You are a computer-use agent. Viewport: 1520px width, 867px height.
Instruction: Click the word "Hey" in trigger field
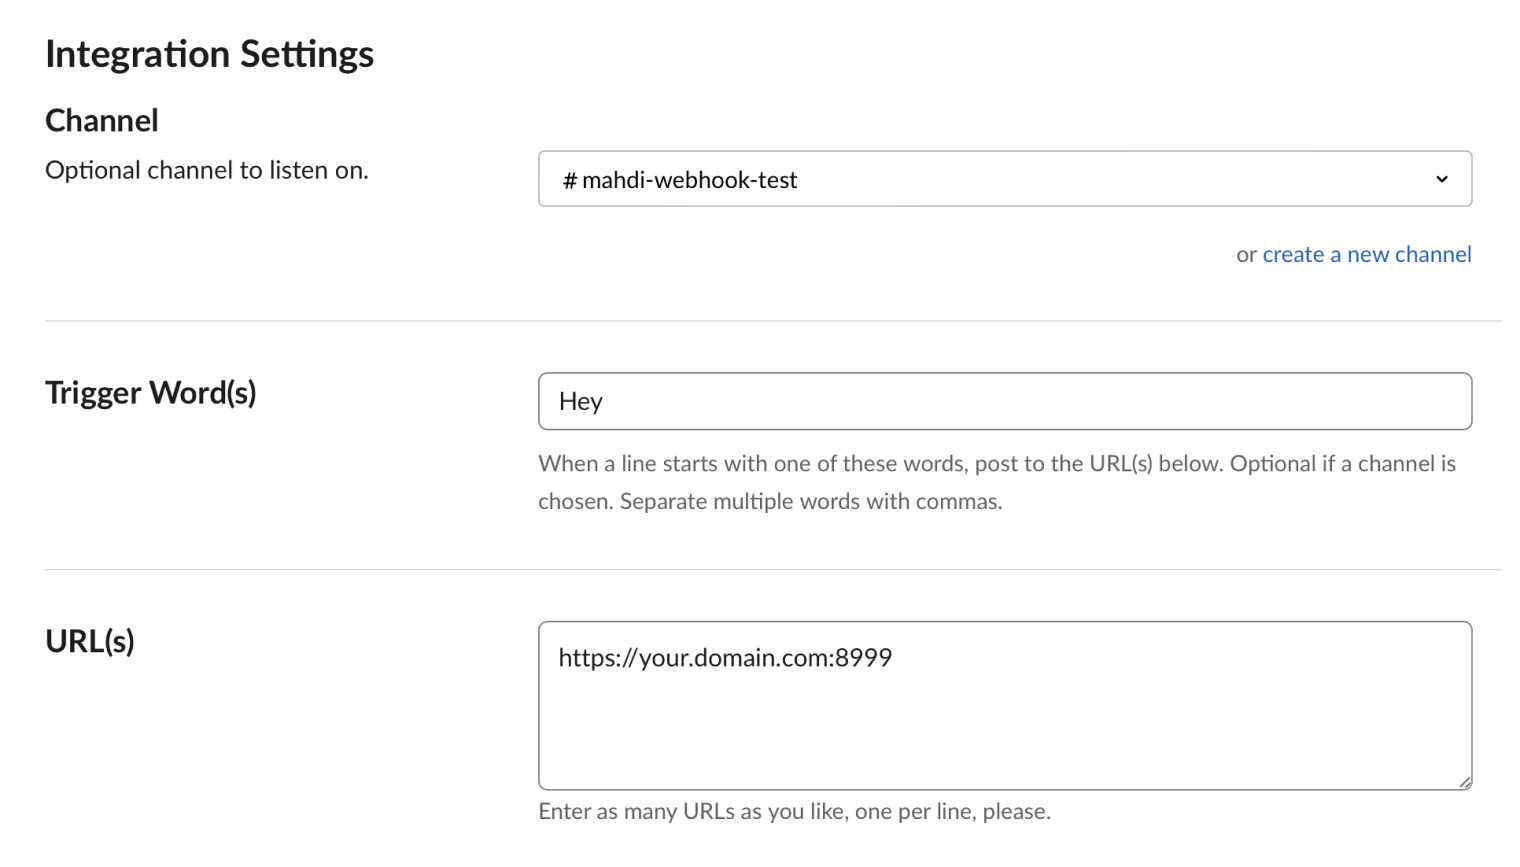pos(581,402)
